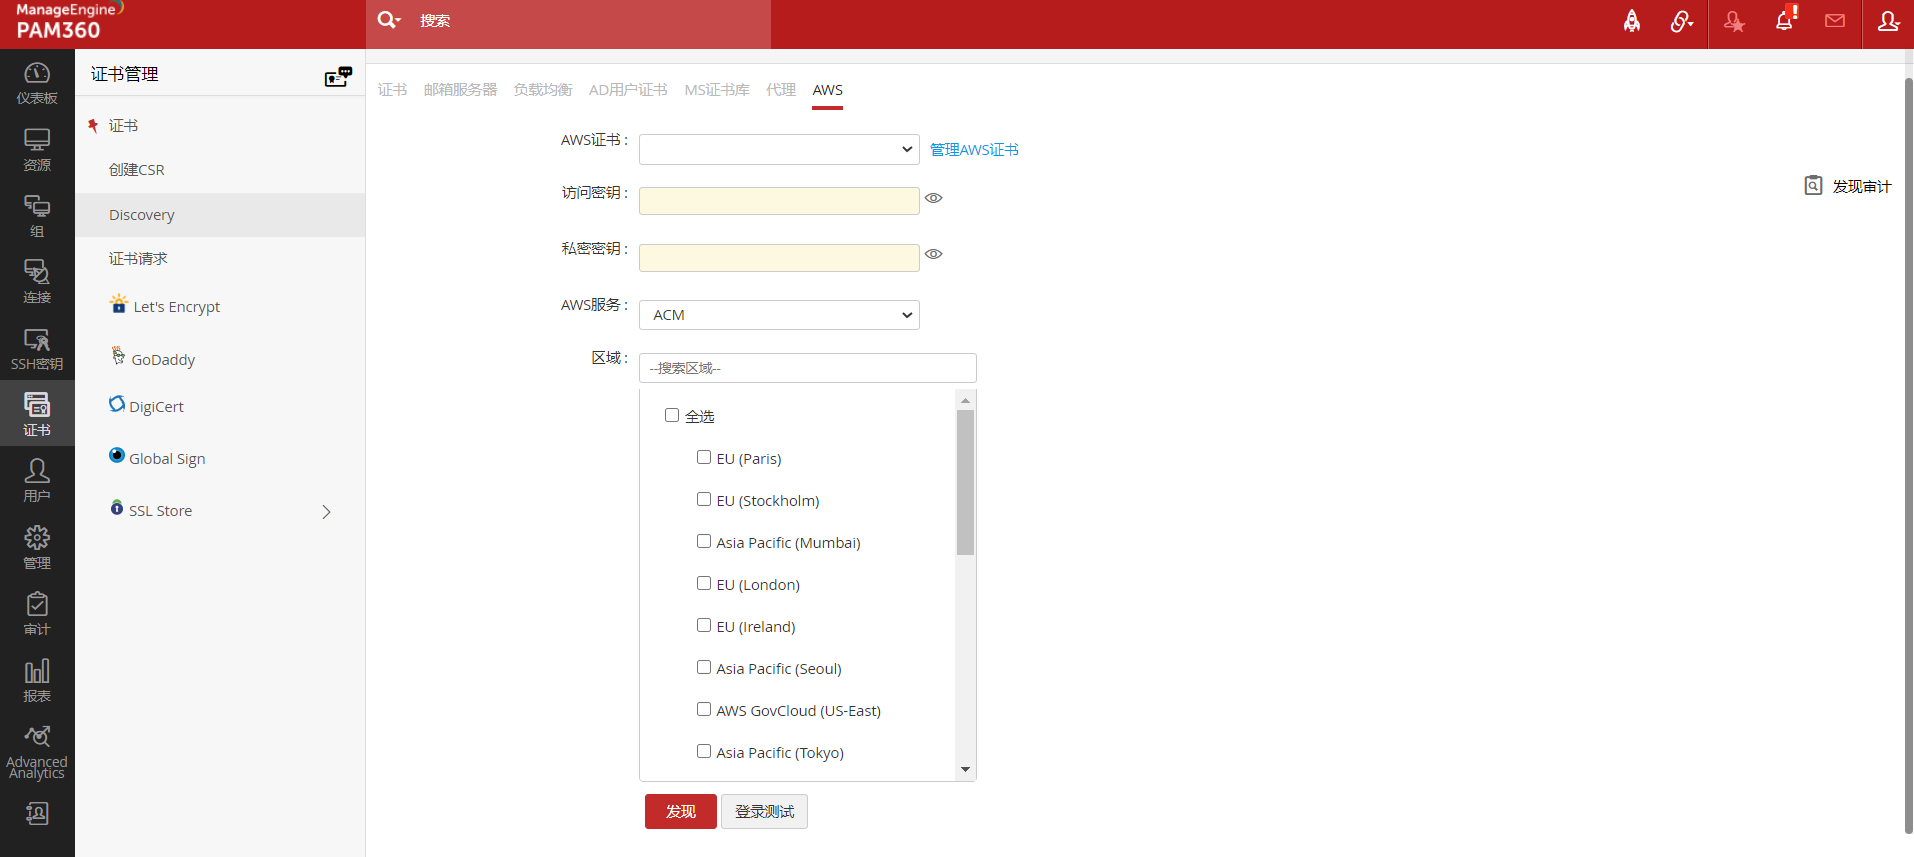Check the Asia Pacific (Mumbai) region
Image resolution: width=1914 pixels, height=857 pixels.
pos(704,541)
